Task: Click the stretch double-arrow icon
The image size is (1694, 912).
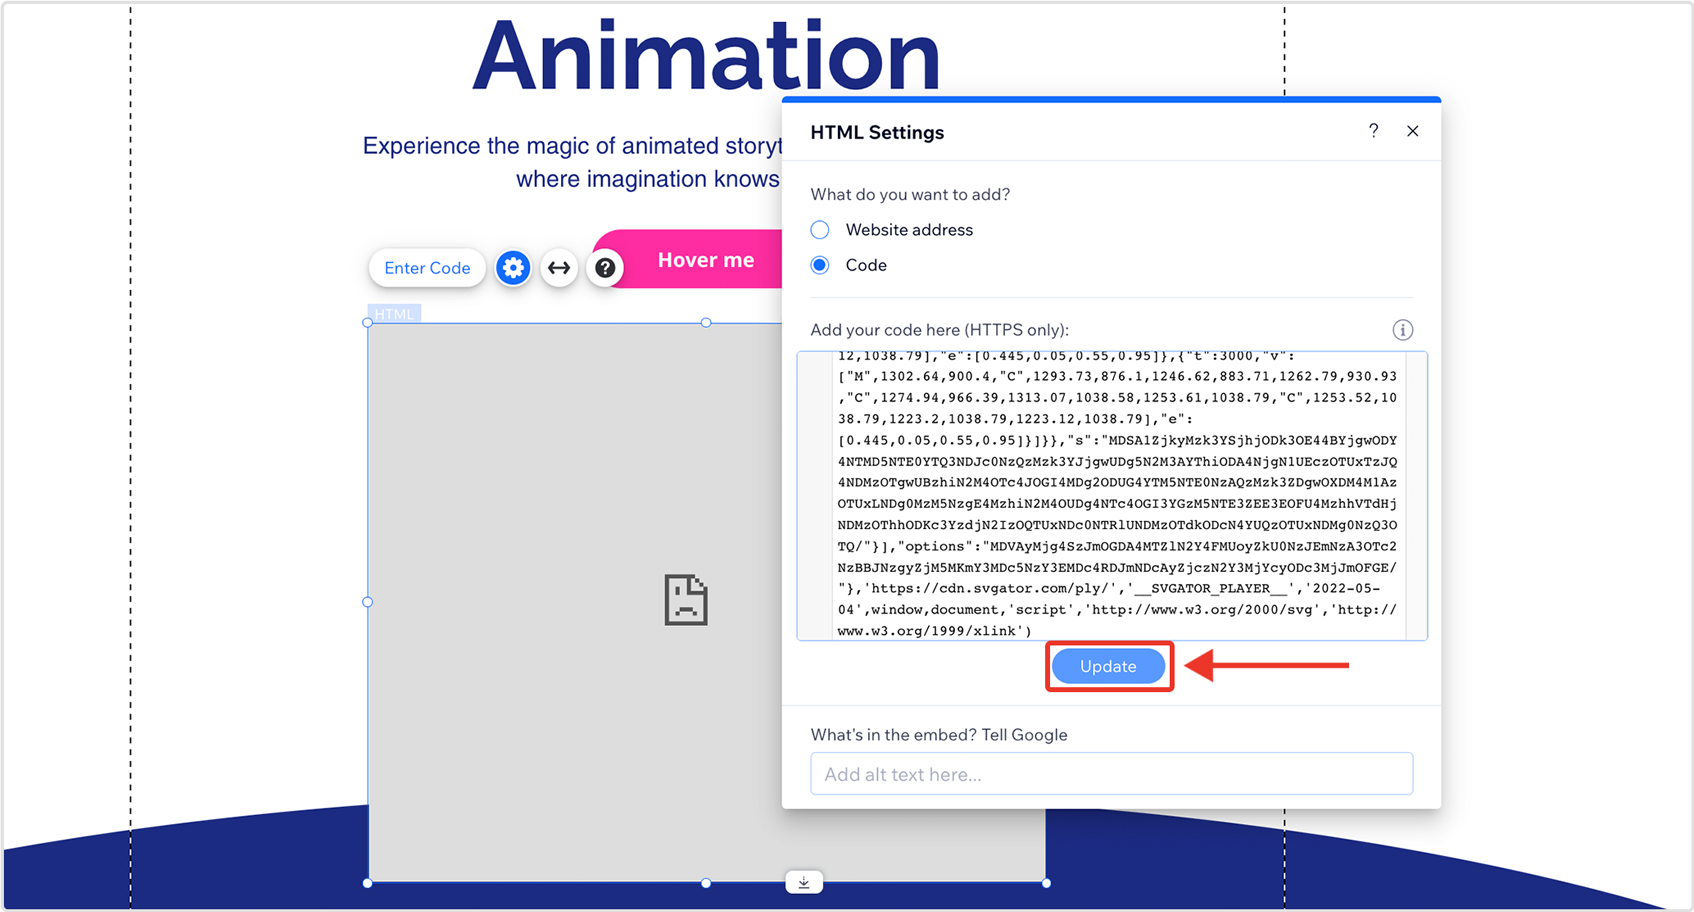Action: (x=559, y=268)
